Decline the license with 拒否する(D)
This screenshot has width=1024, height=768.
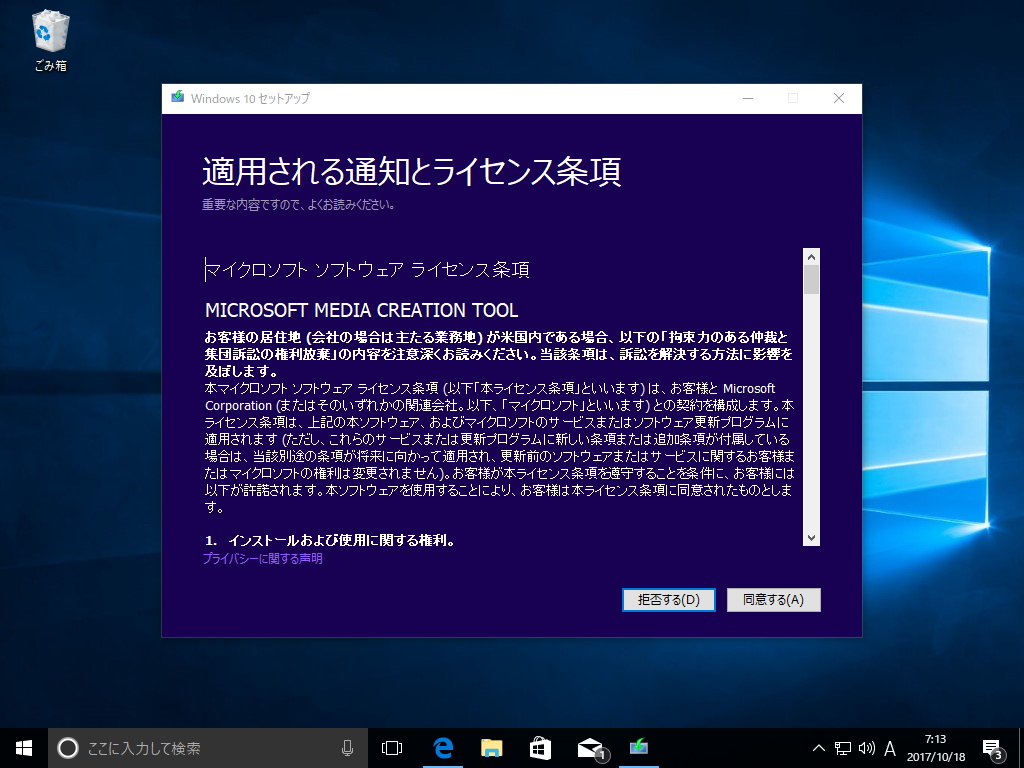coord(668,599)
